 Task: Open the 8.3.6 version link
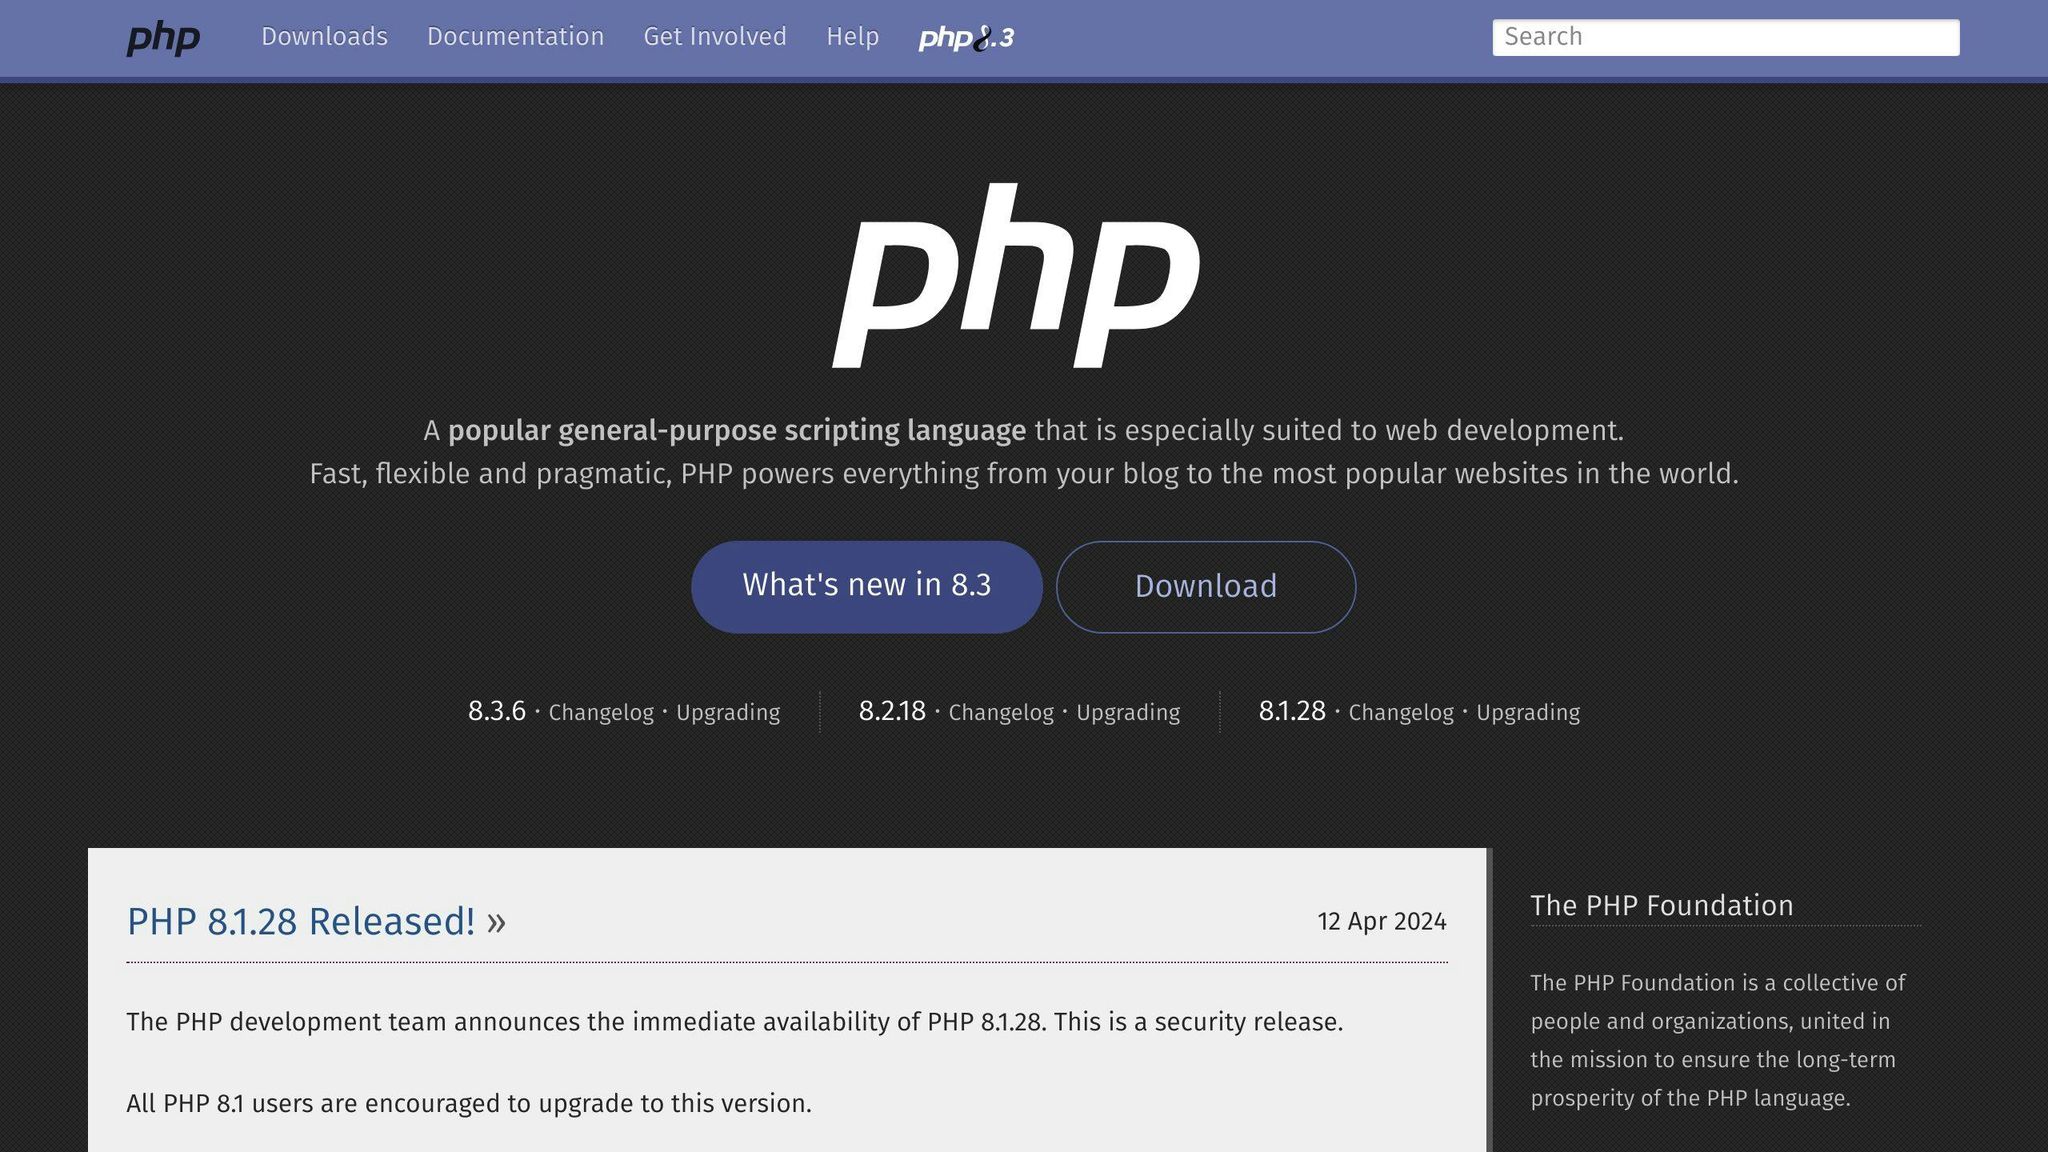coord(497,711)
